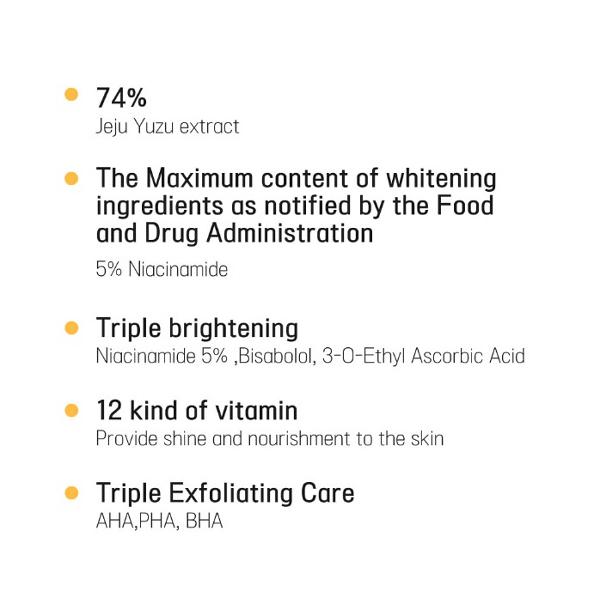Viewport: 600px width, 600px height.
Task: Click the "Triple brightening" heading
Action: click(x=197, y=328)
